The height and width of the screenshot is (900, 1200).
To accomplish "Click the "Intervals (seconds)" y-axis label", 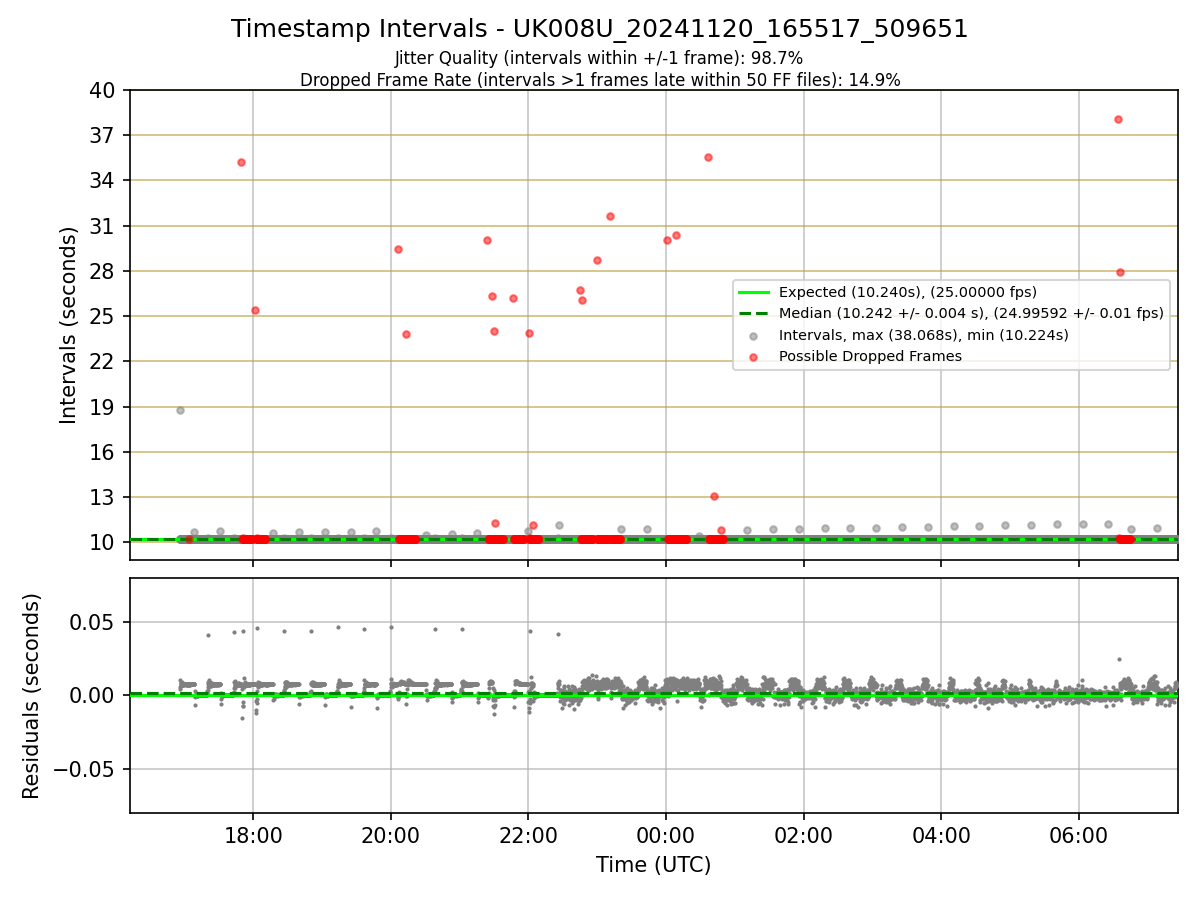I will pyautogui.click(x=69, y=325).
